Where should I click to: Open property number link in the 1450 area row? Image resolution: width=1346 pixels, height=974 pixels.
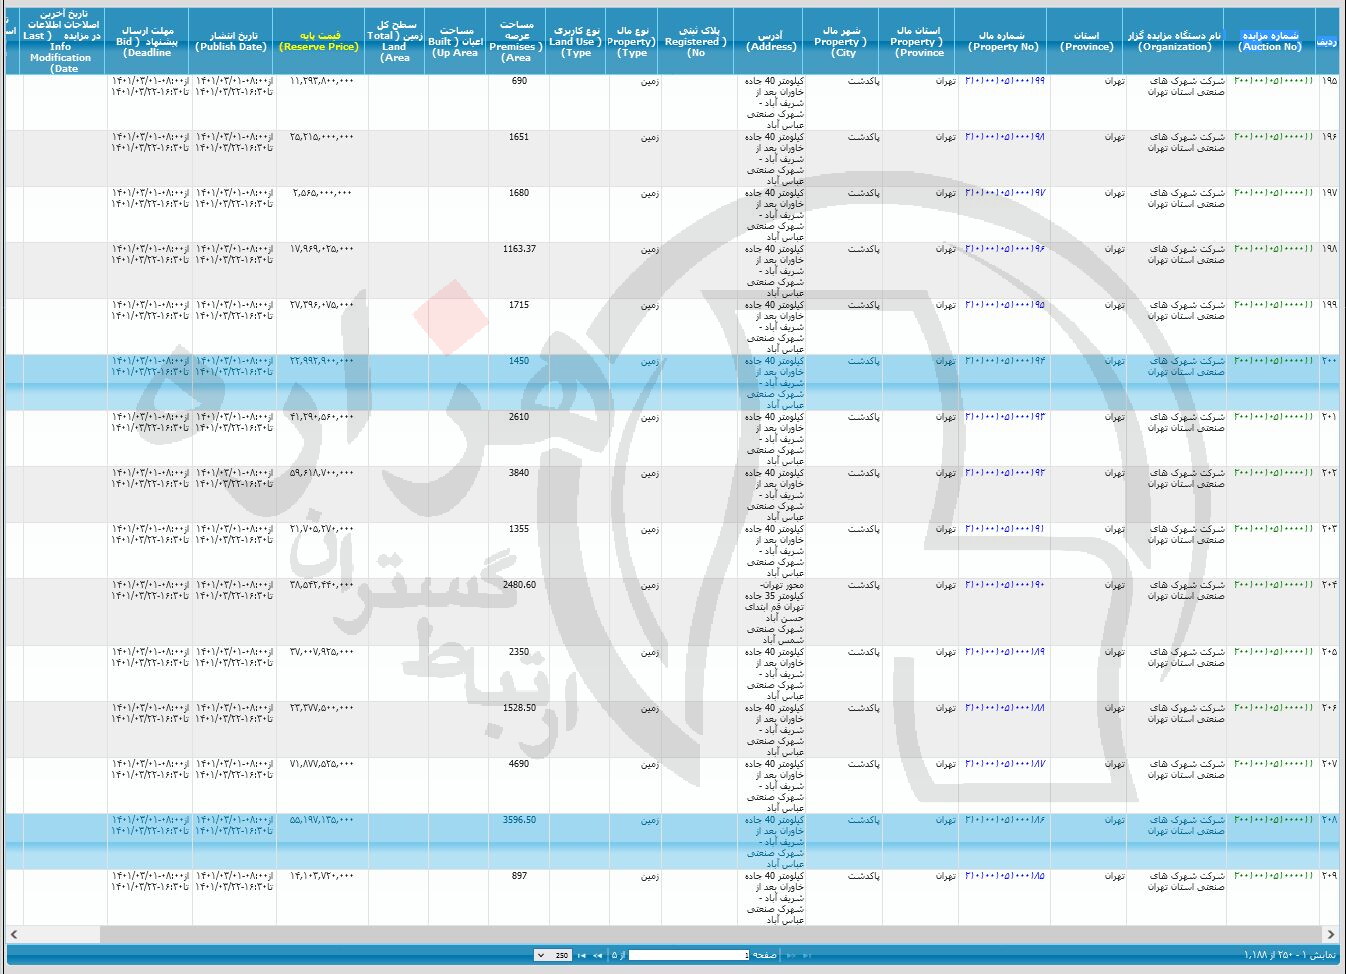(1005, 360)
